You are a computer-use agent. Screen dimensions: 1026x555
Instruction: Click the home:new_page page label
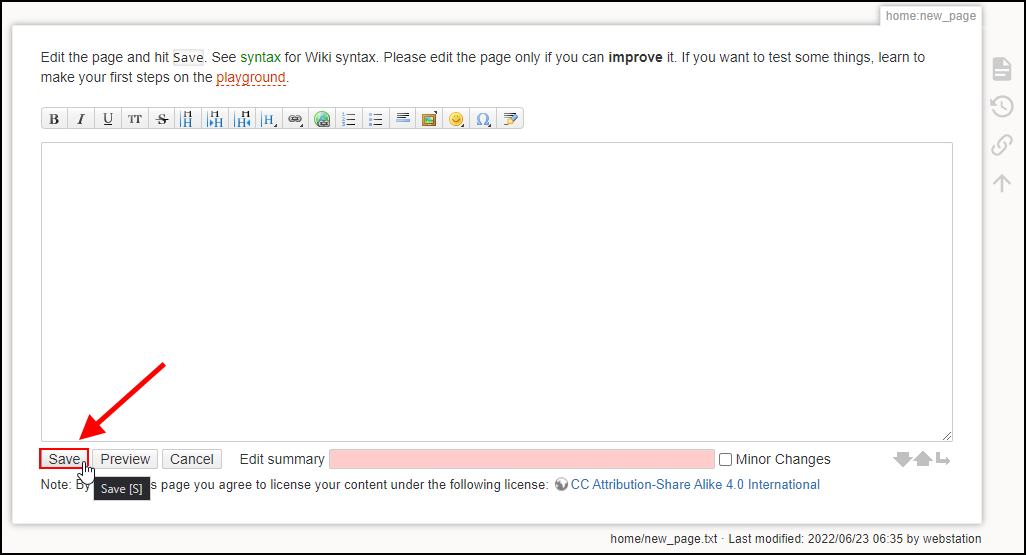point(930,16)
